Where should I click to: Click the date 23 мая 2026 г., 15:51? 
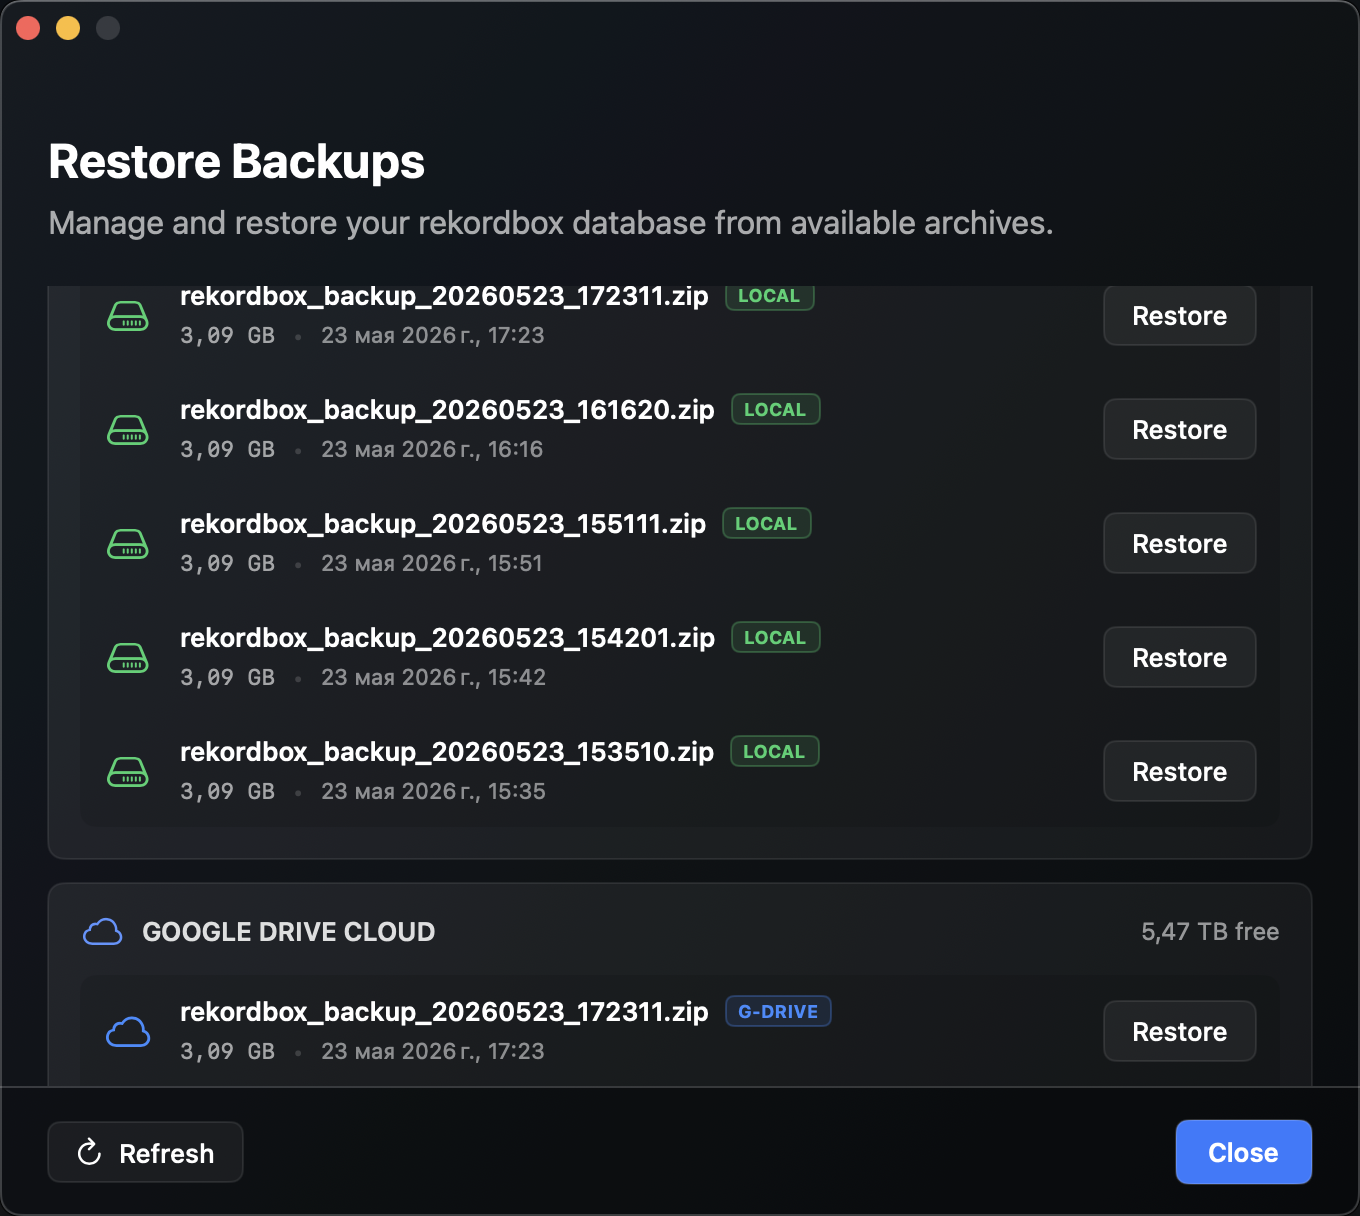pyautogui.click(x=432, y=564)
